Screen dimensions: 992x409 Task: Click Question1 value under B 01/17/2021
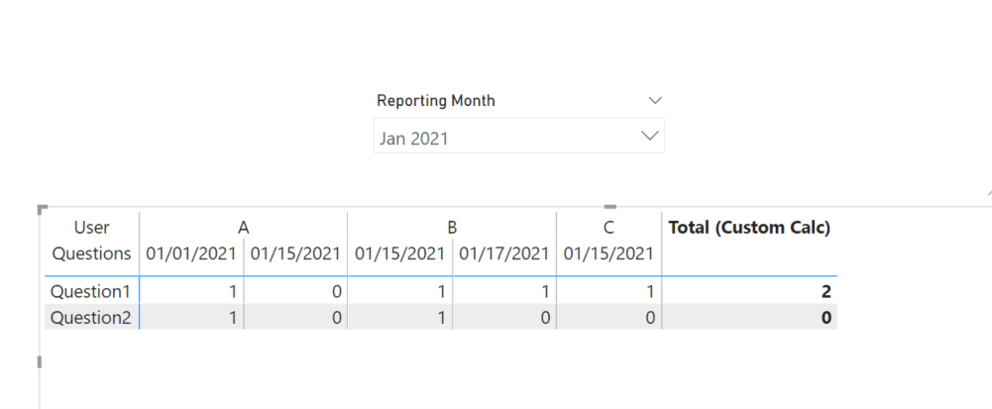pyautogui.click(x=546, y=292)
